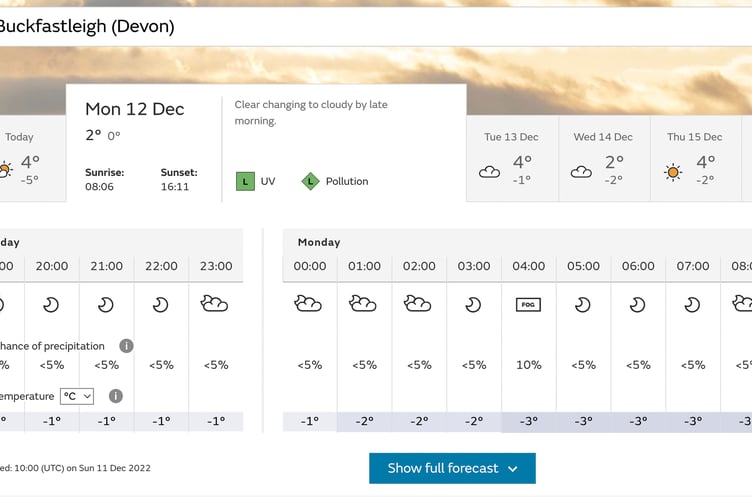Select the Today forecast tab
This screenshot has height=500, width=752.
pos(32,158)
